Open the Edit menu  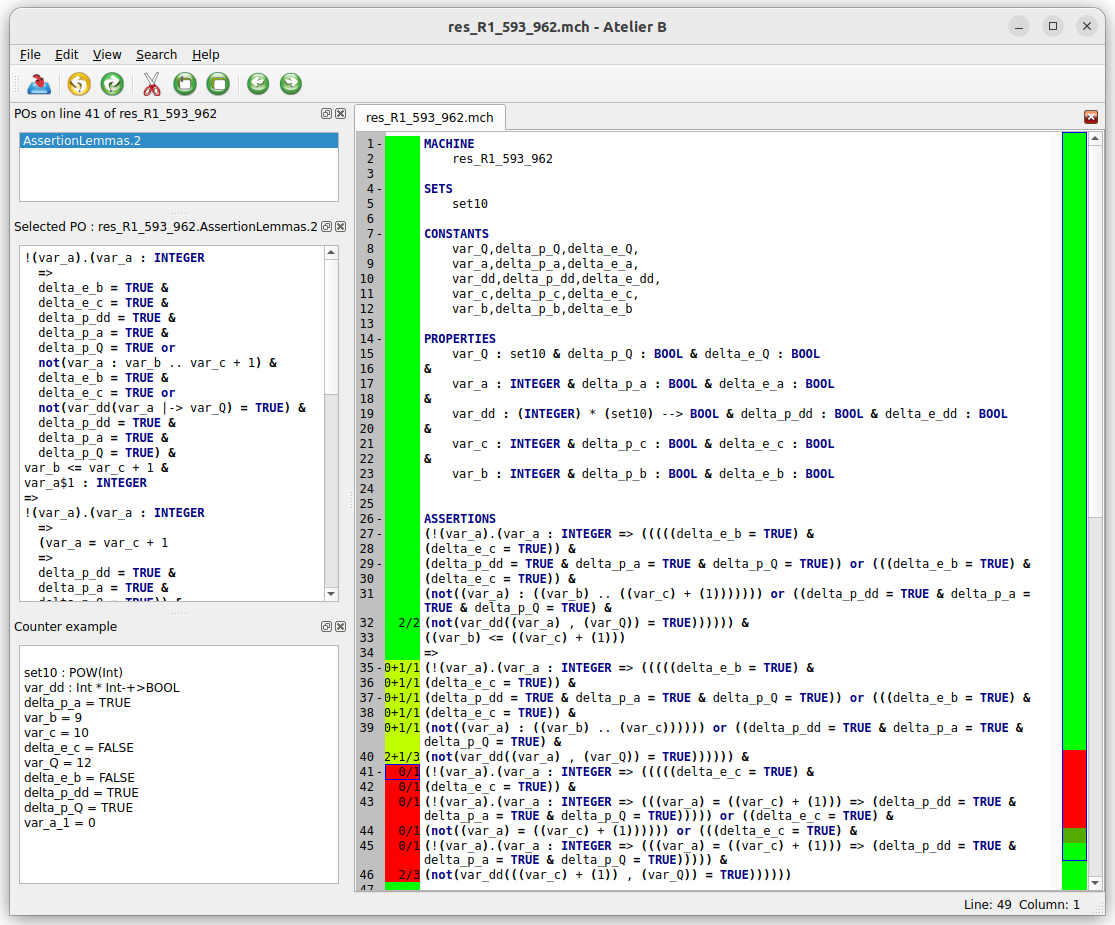pyautogui.click(x=67, y=55)
